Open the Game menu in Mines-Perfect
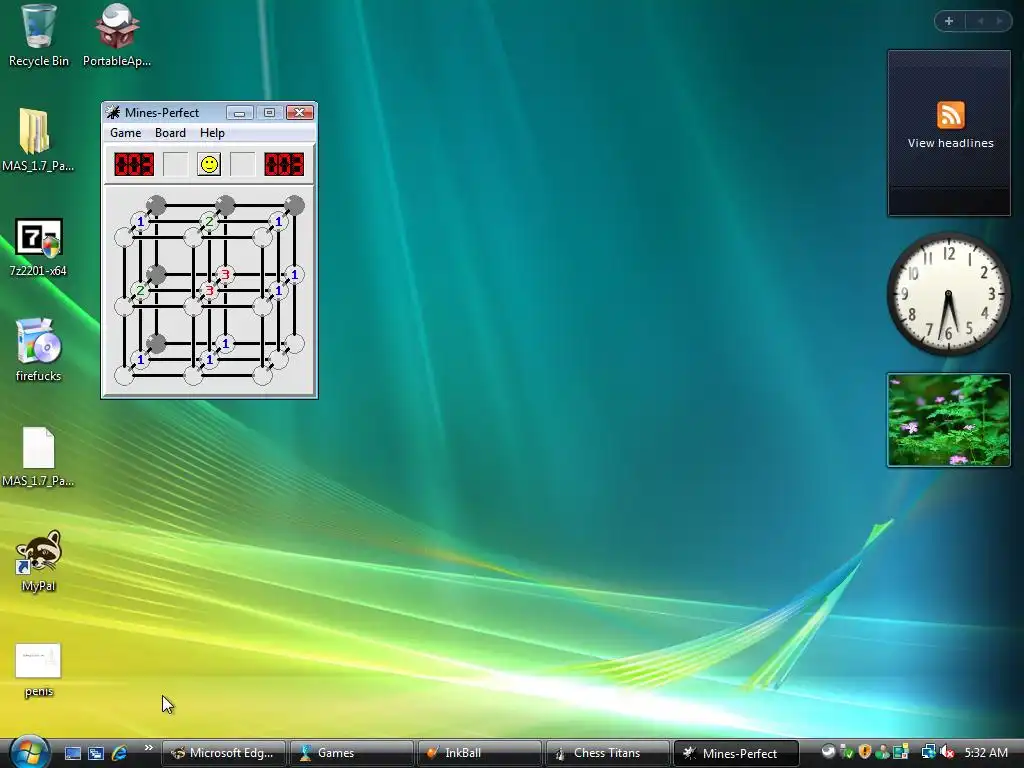This screenshot has height=768, width=1024. click(125, 133)
